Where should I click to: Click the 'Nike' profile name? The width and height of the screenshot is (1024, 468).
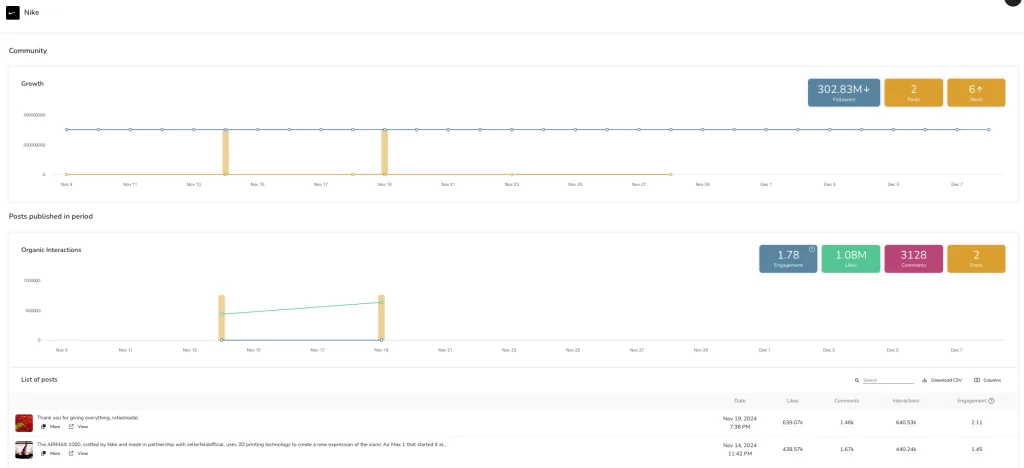tap(31, 12)
